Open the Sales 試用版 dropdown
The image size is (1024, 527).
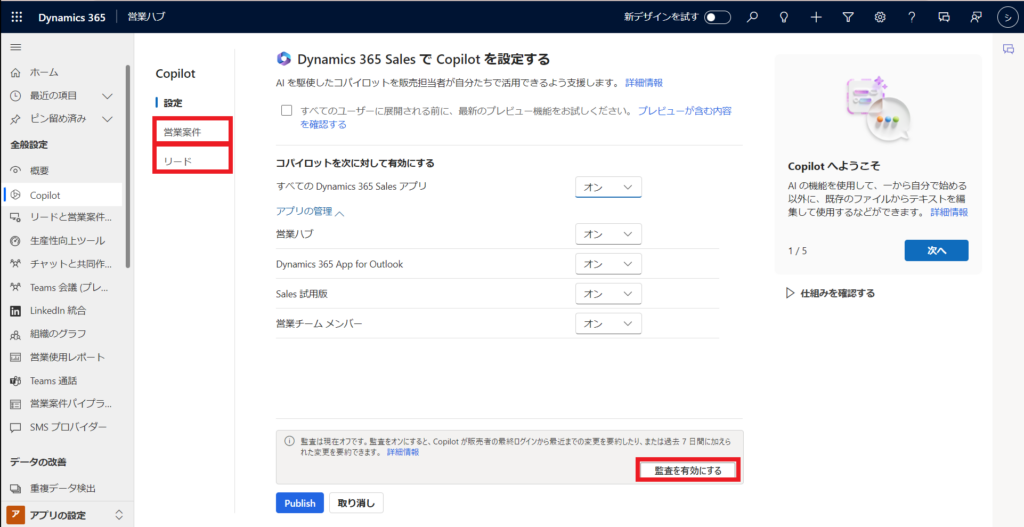(x=609, y=294)
